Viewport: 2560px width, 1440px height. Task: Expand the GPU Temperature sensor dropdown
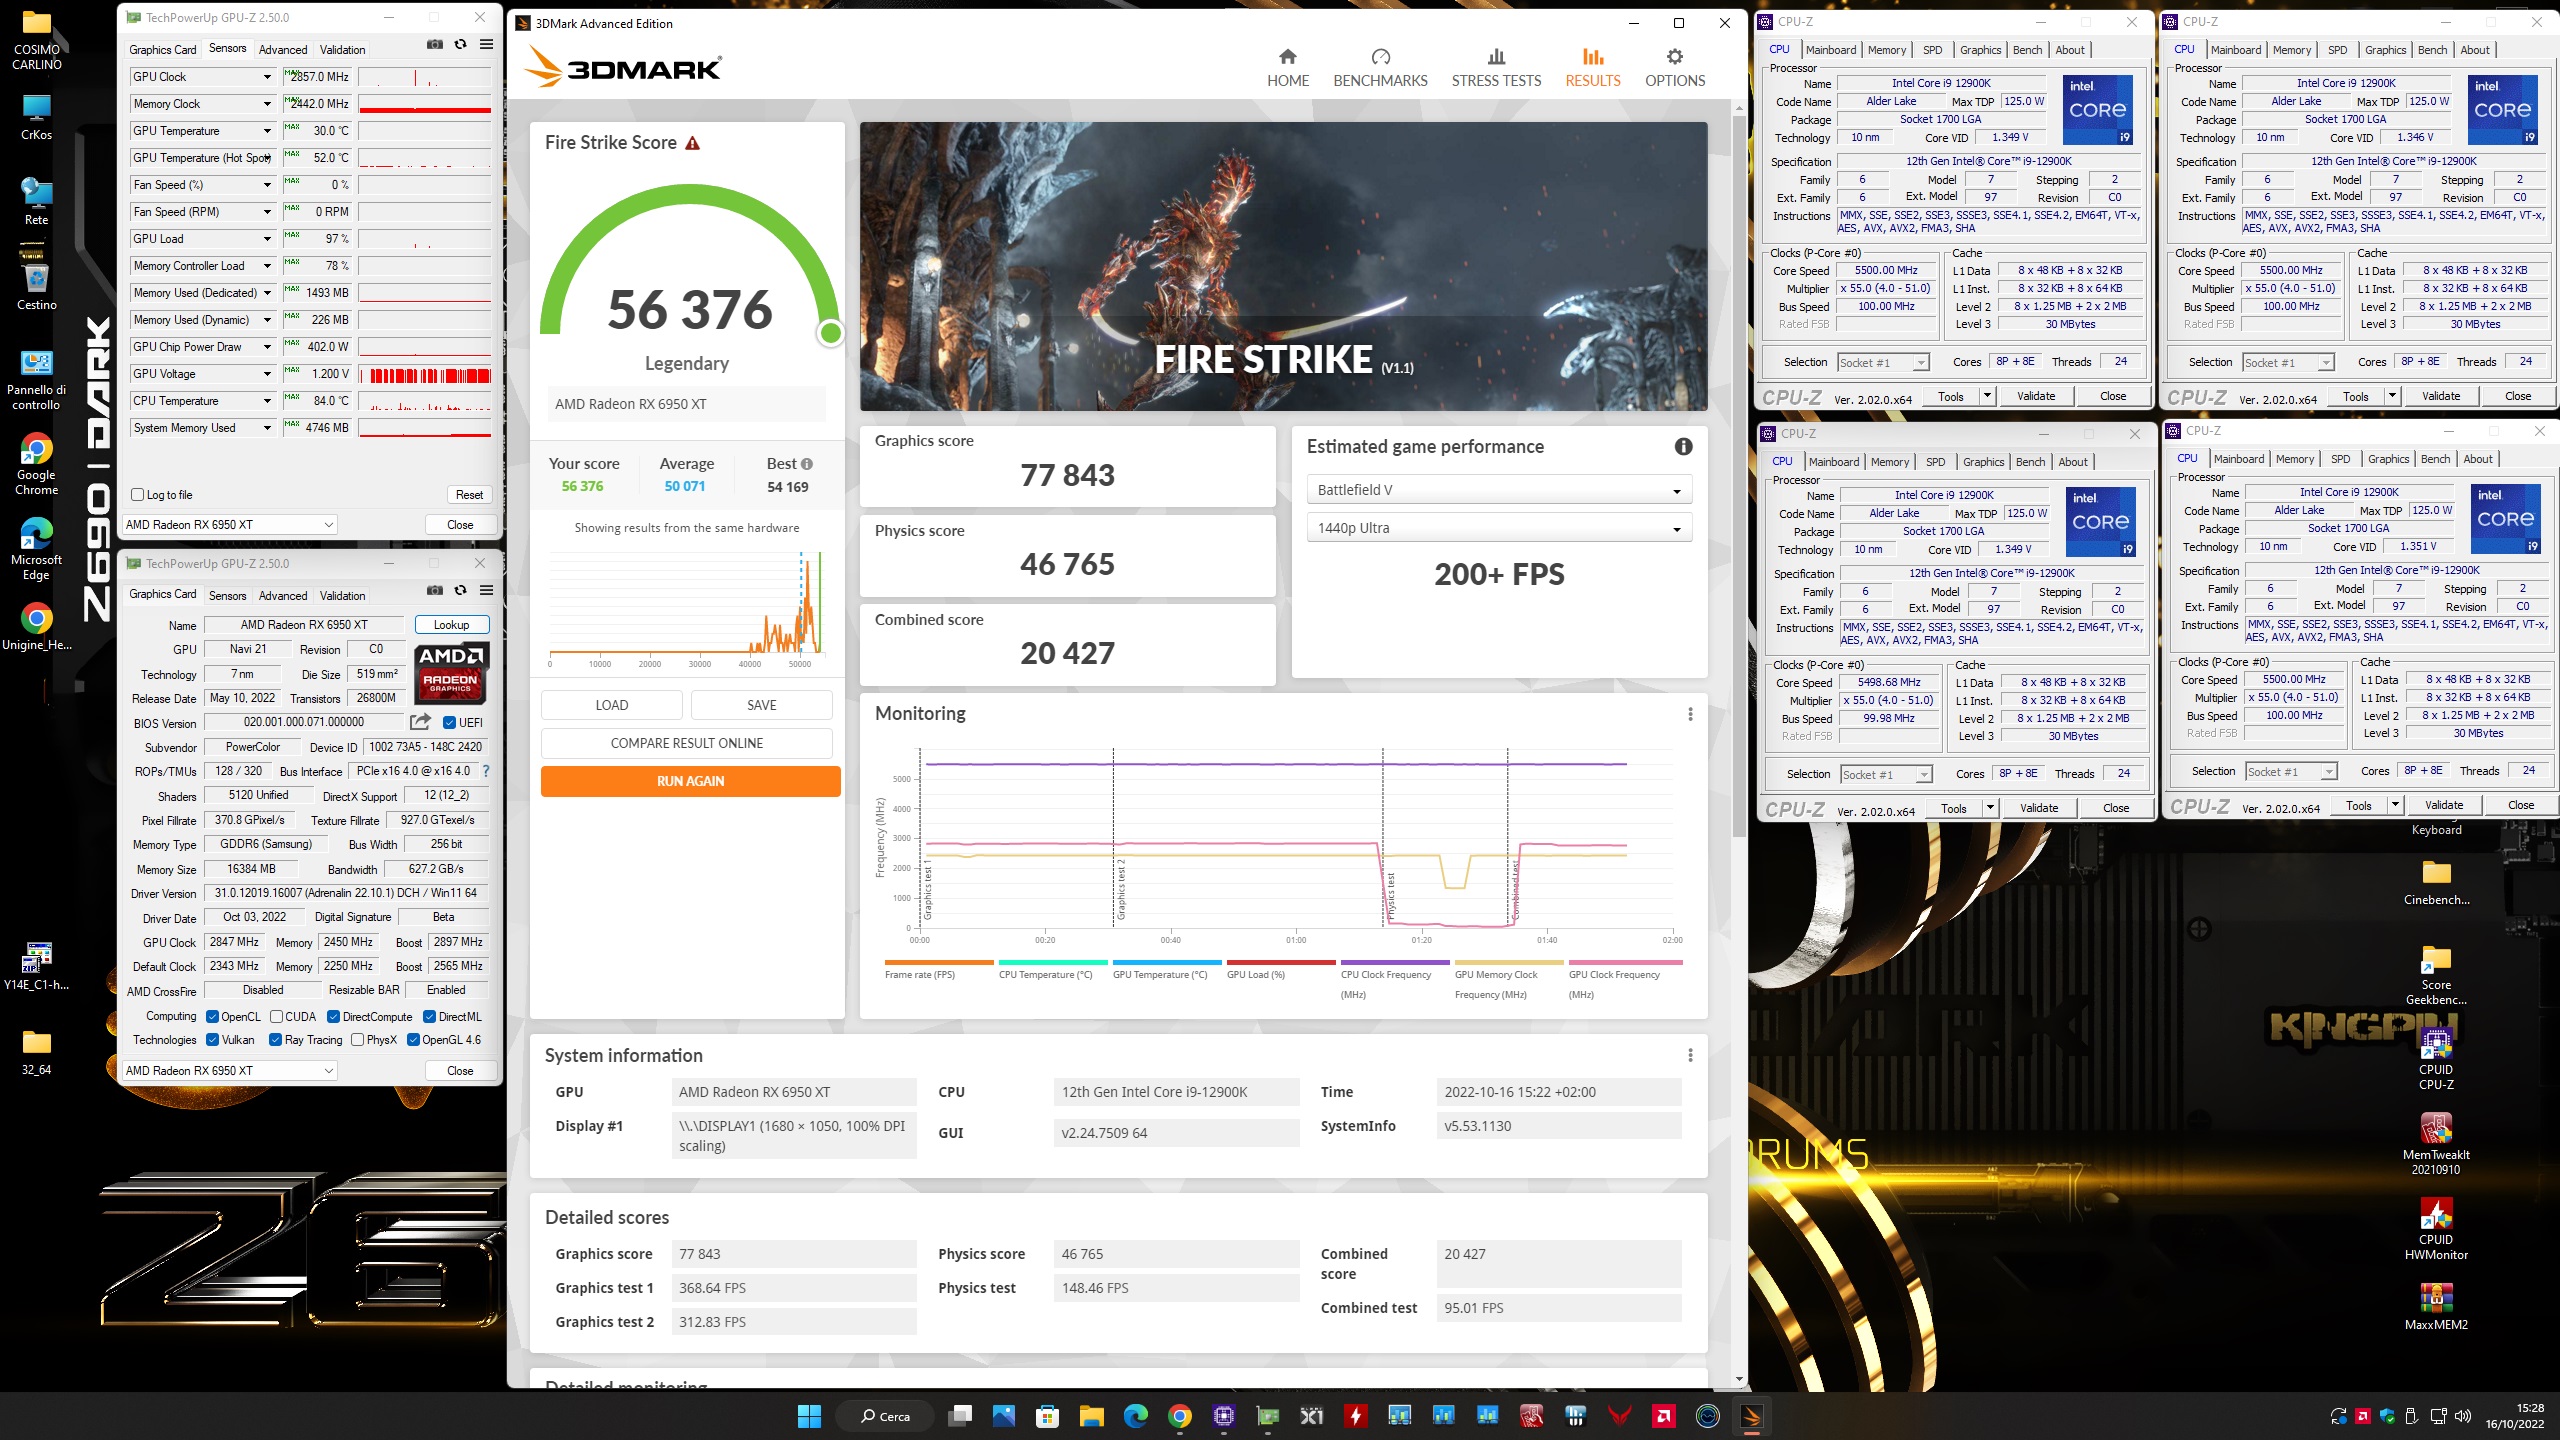(267, 131)
